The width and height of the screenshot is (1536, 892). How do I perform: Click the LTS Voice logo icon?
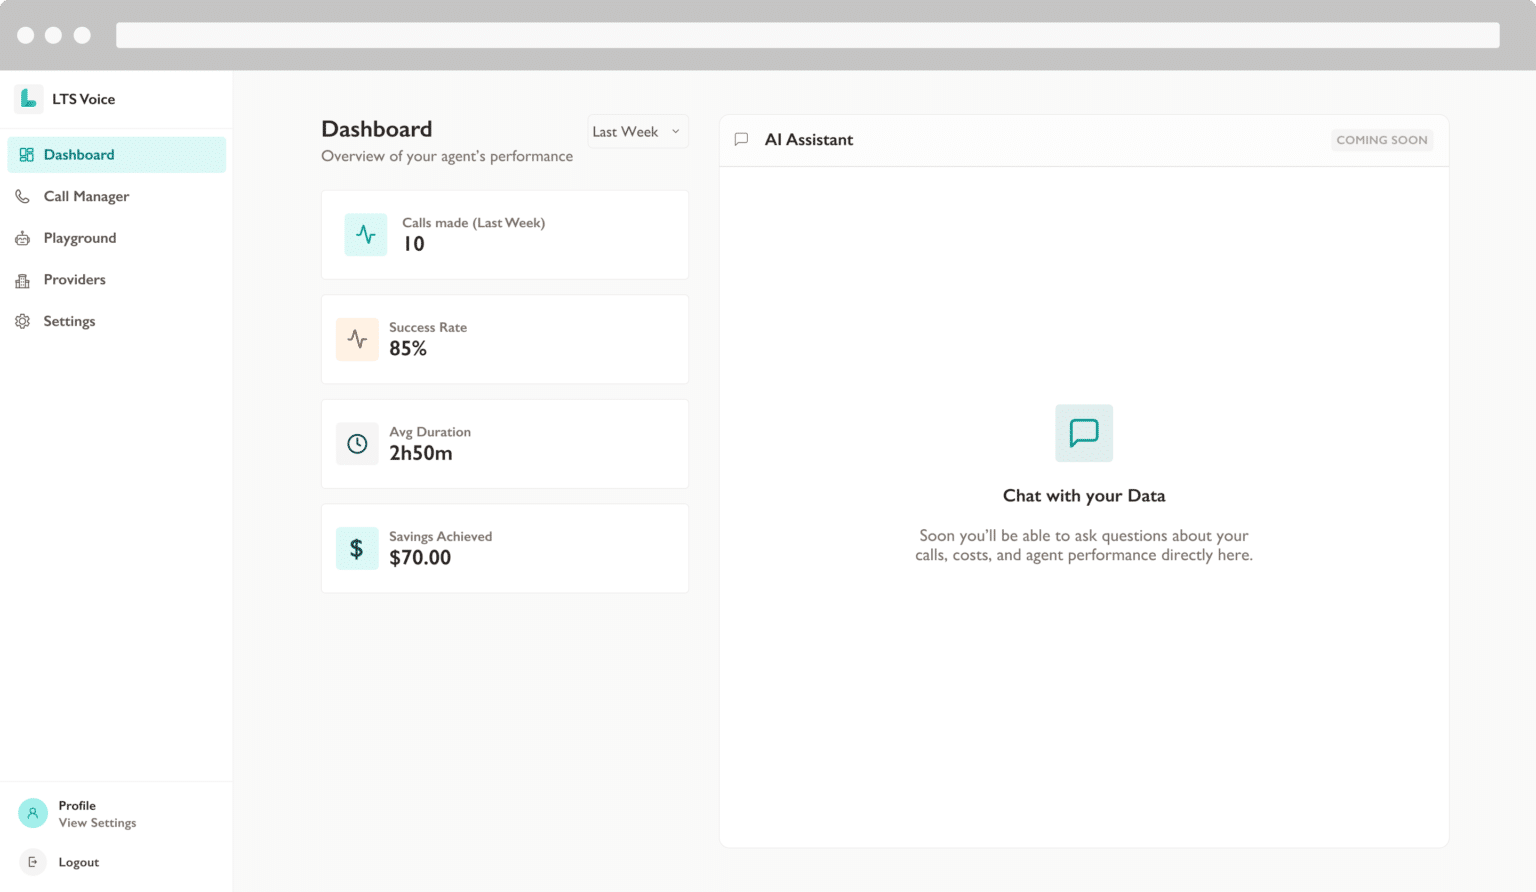coord(29,98)
